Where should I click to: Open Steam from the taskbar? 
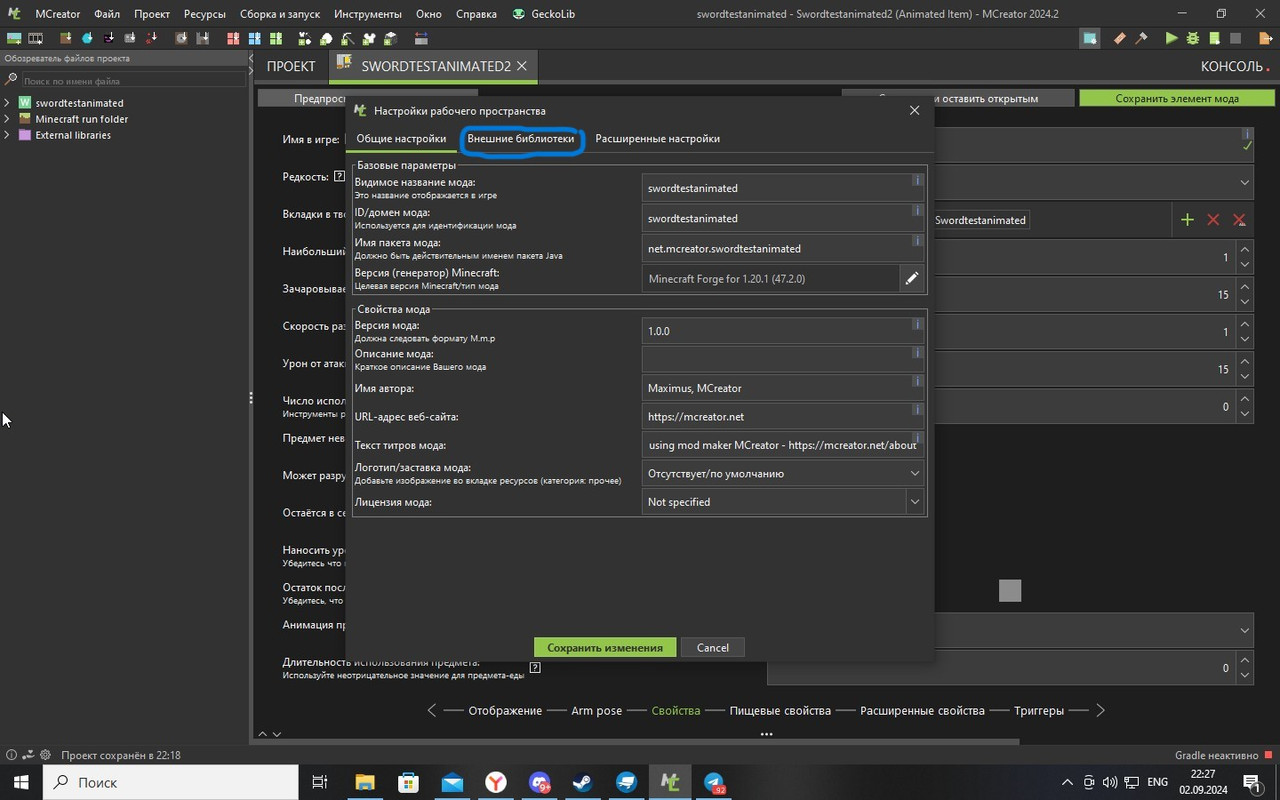pyautogui.click(x=583, y=782)
